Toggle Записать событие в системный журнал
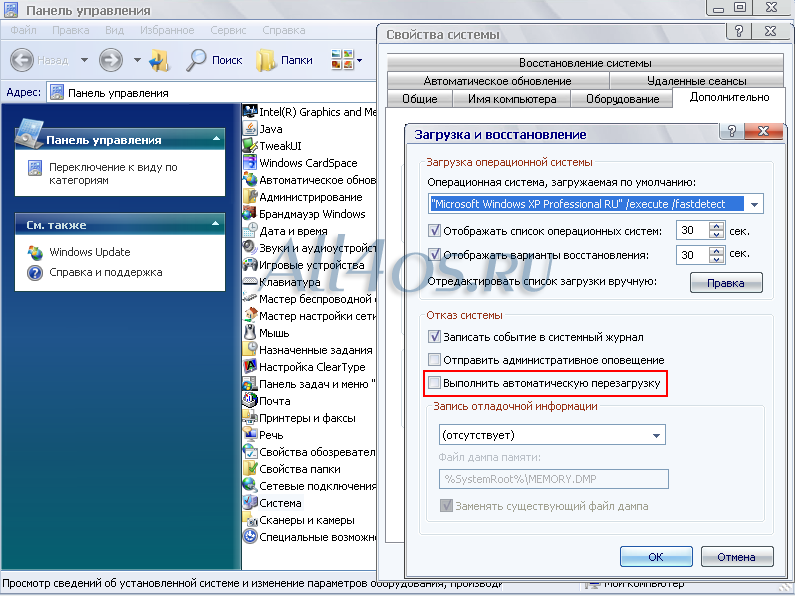The image size is (795, 596). click(434, 337)
